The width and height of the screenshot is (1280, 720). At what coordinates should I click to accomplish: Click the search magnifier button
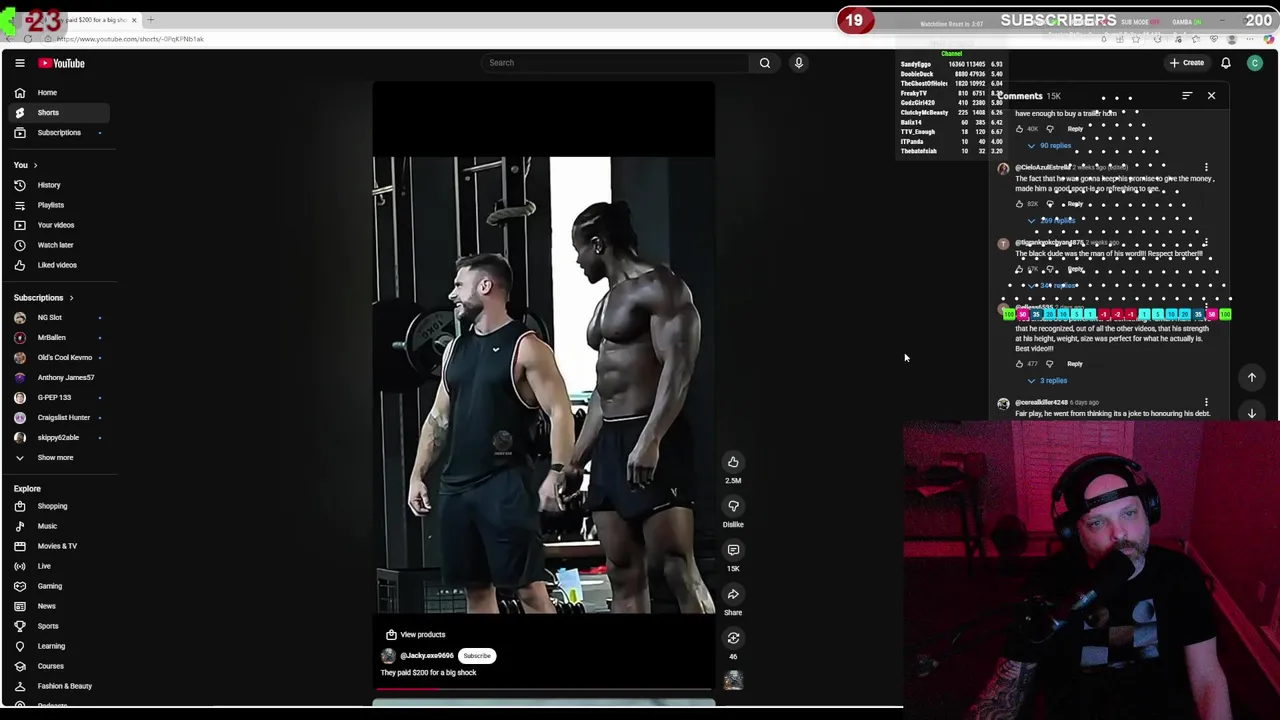(x=765, y=63)
